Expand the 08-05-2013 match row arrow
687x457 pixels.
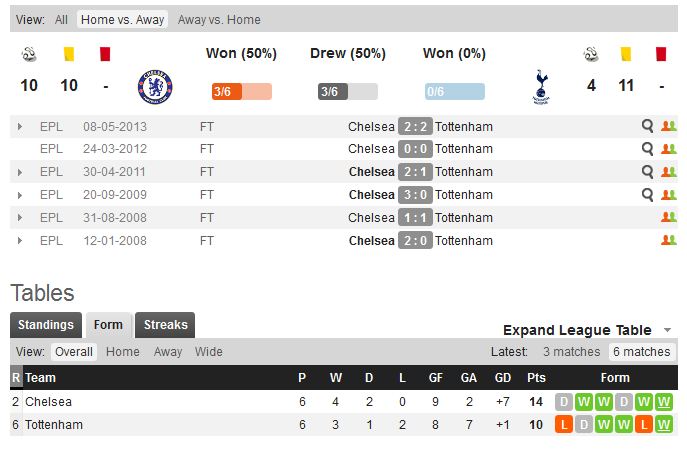click(20, 127)
